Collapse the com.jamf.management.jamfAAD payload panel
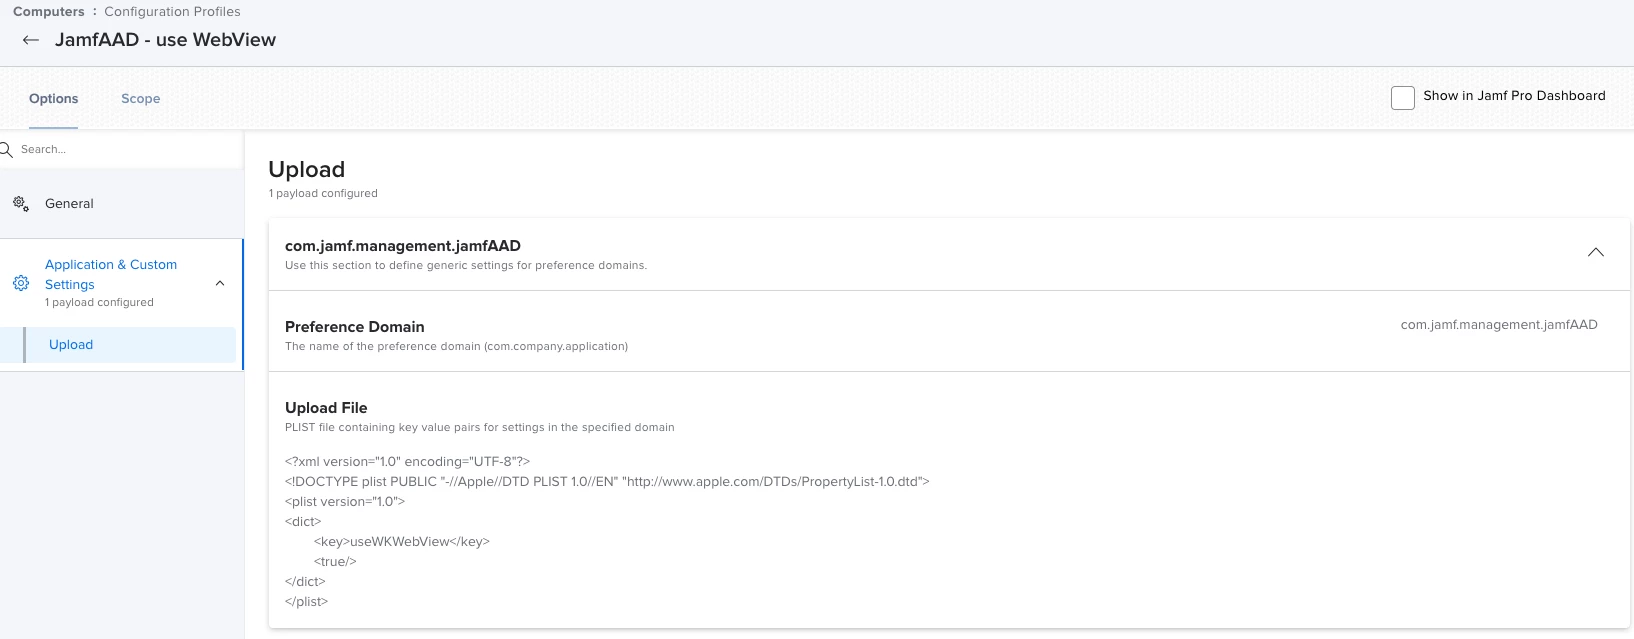 1596,252
